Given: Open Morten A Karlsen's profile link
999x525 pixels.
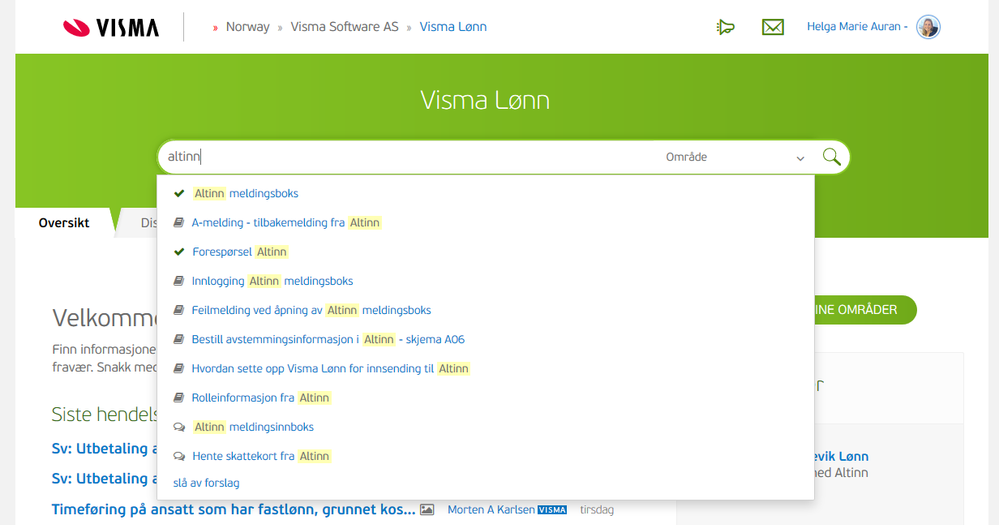Looking at the screenshot, I should (491, 510).
